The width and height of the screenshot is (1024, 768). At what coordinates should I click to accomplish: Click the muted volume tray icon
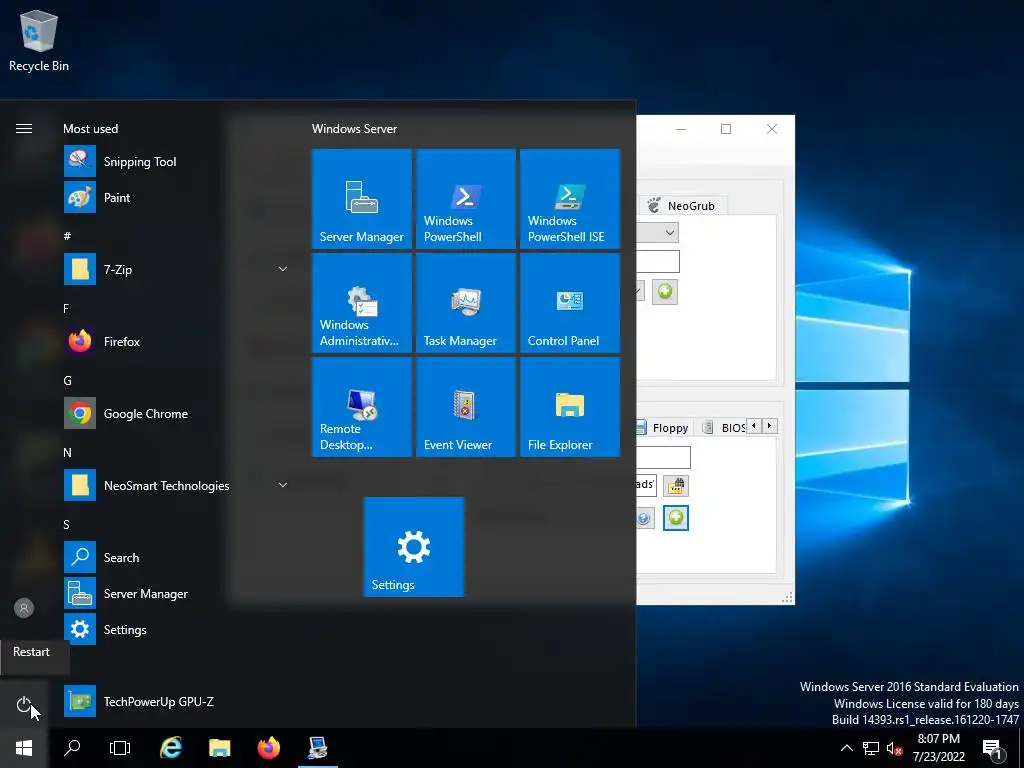pyautogui.click(x=894, y=748)
